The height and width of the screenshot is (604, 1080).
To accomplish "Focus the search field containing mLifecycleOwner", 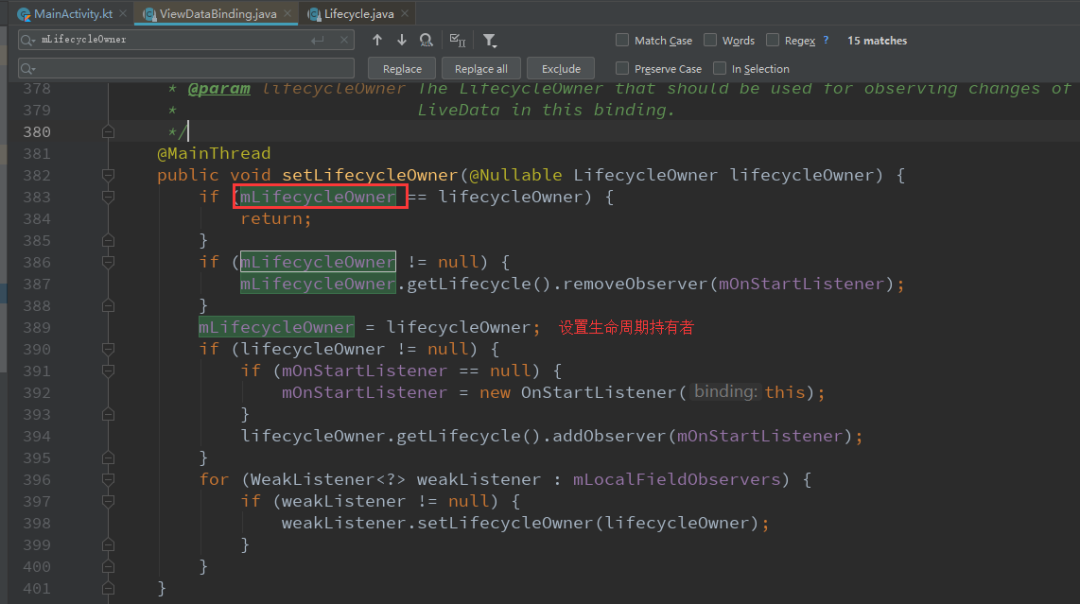I will click(x=186, y=40).
